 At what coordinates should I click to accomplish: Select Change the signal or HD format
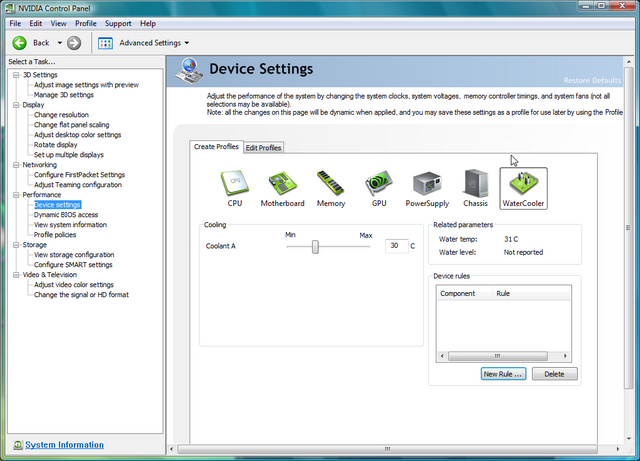coord(81,295)
